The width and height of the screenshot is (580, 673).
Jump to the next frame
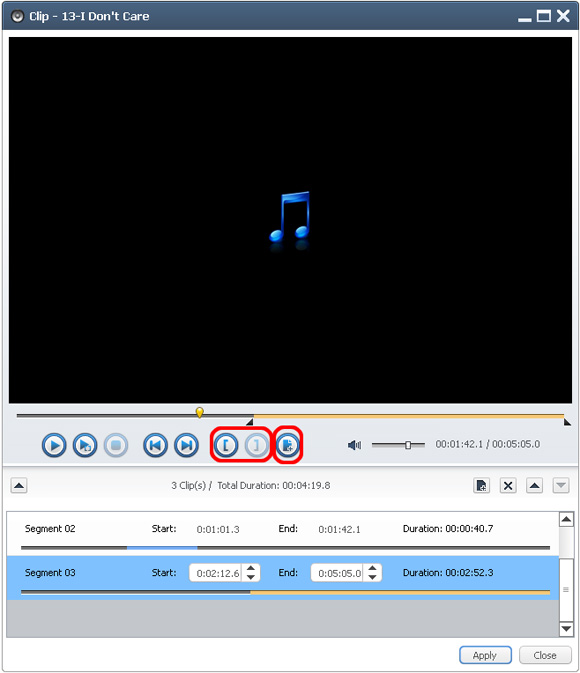186,445
